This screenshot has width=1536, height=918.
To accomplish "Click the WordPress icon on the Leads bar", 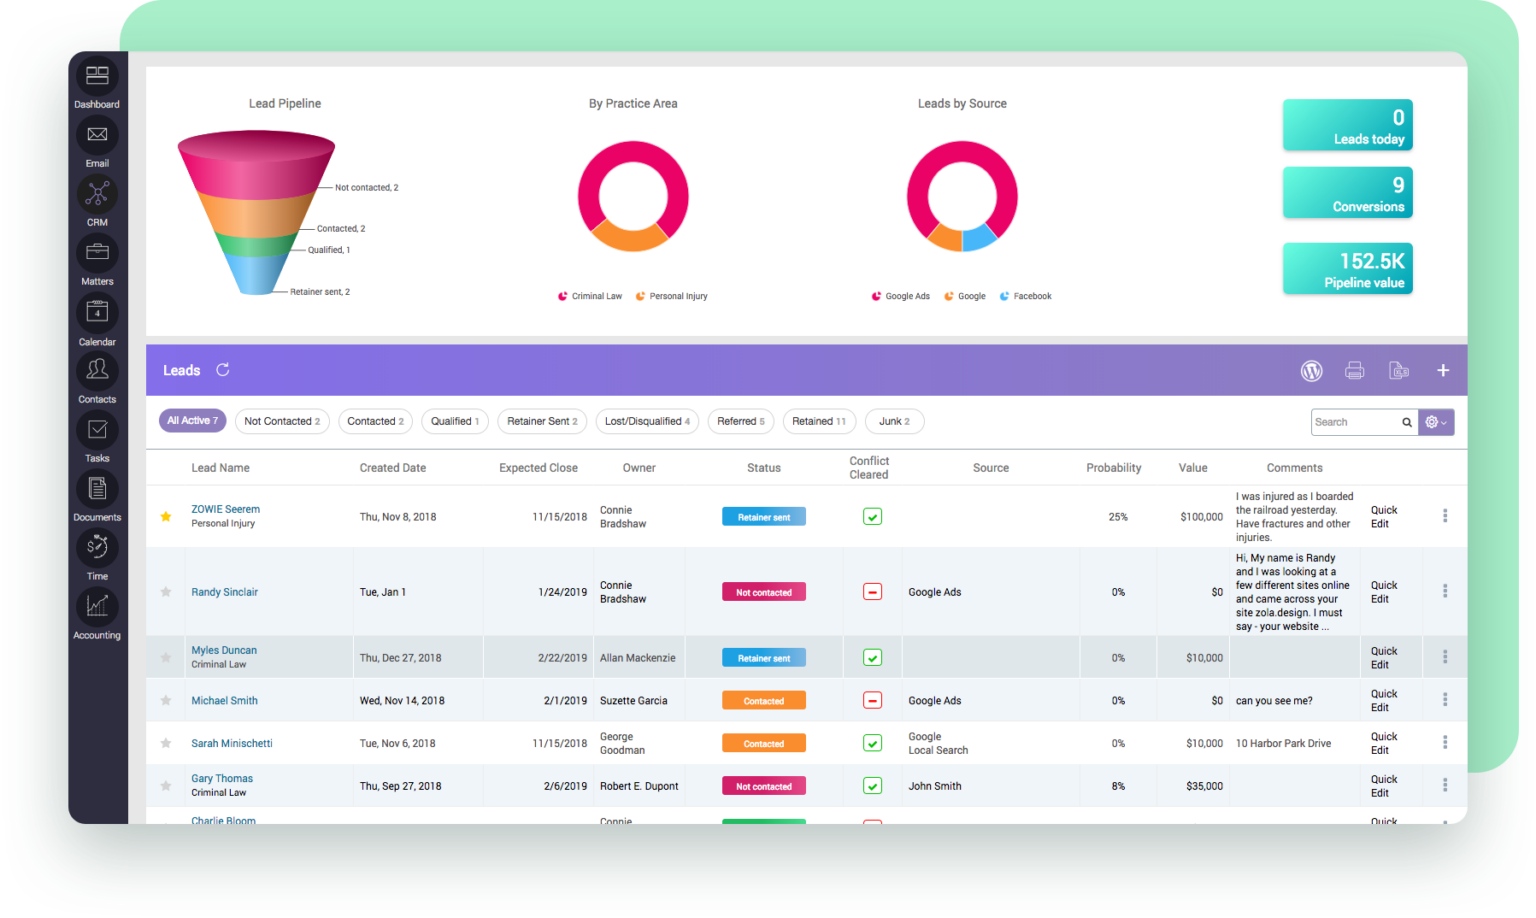I will pos(1311,370).
